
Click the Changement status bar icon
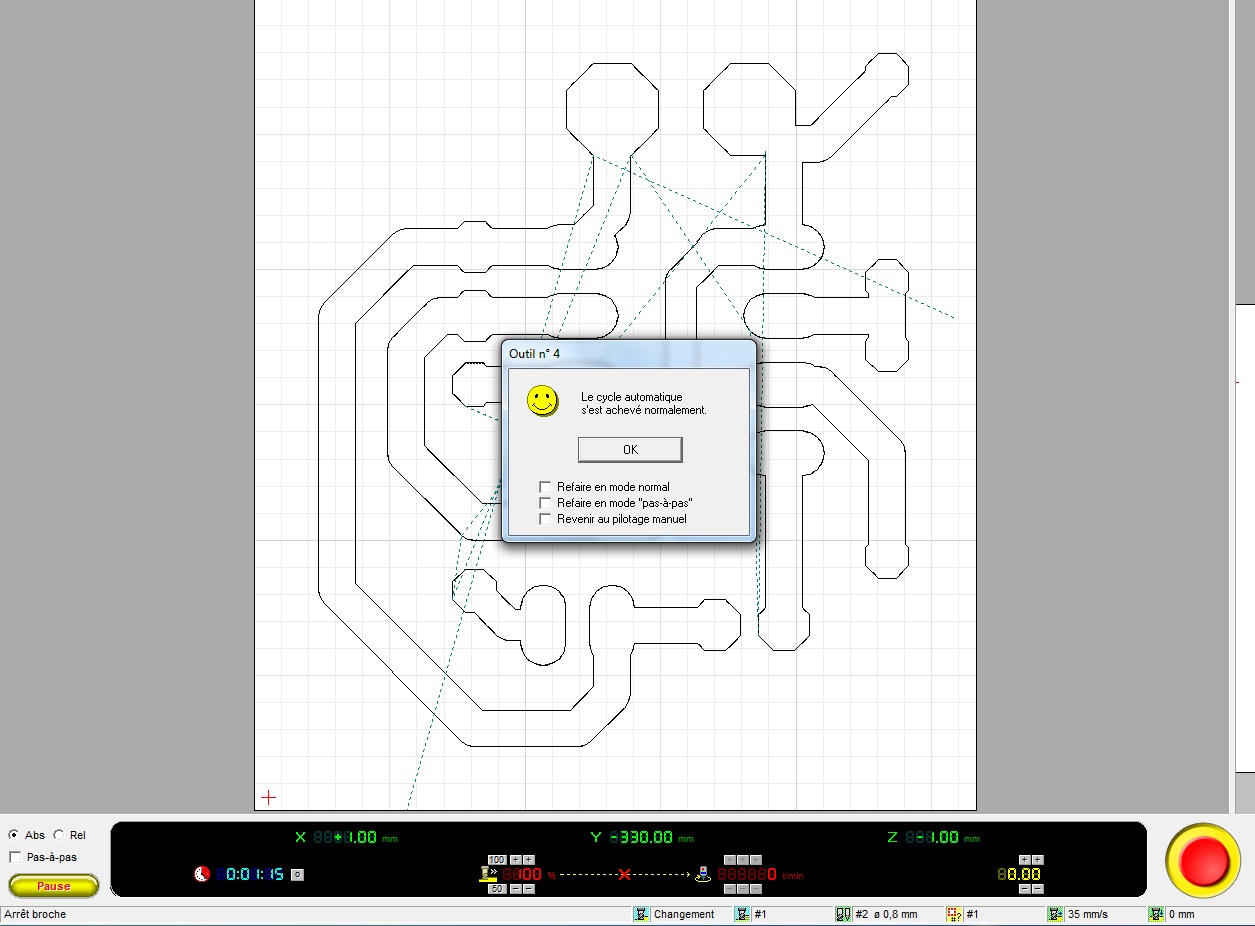click(x=641, y=914)
